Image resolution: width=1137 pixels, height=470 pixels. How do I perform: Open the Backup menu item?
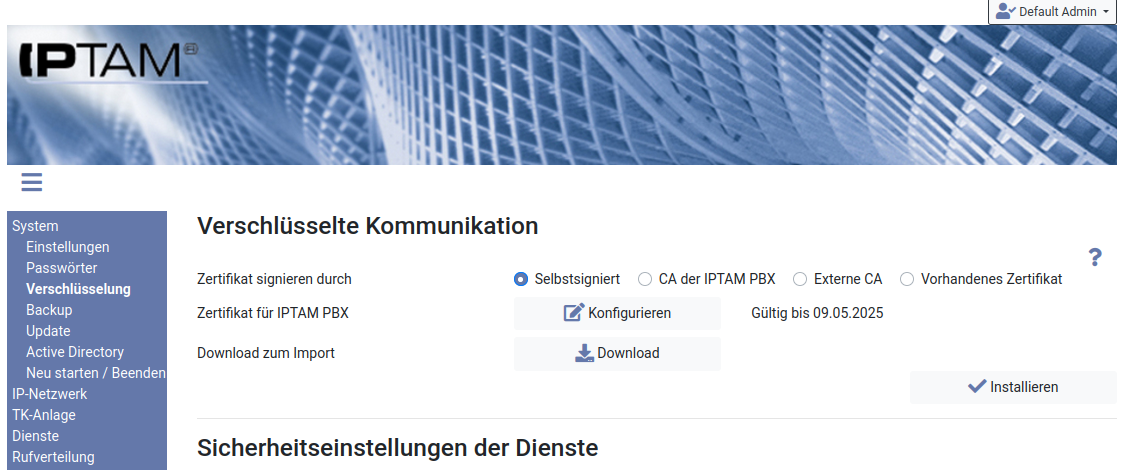(49, 310)
